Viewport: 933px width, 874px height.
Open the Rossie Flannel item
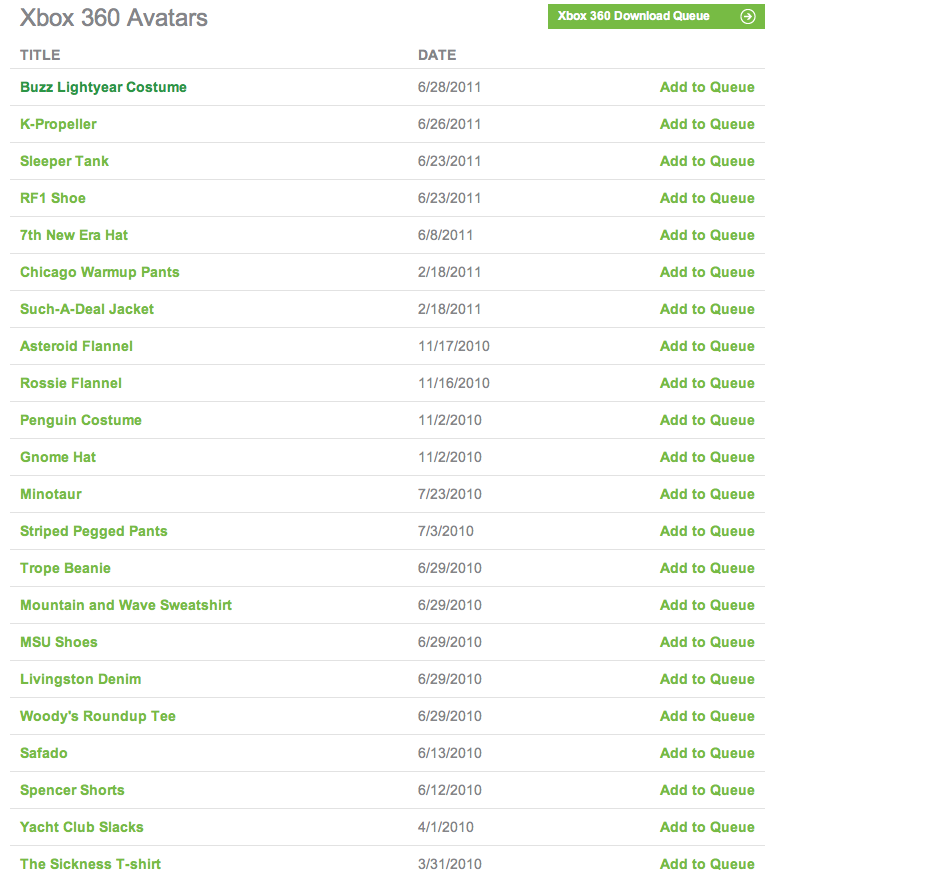[x=71, y=383]
